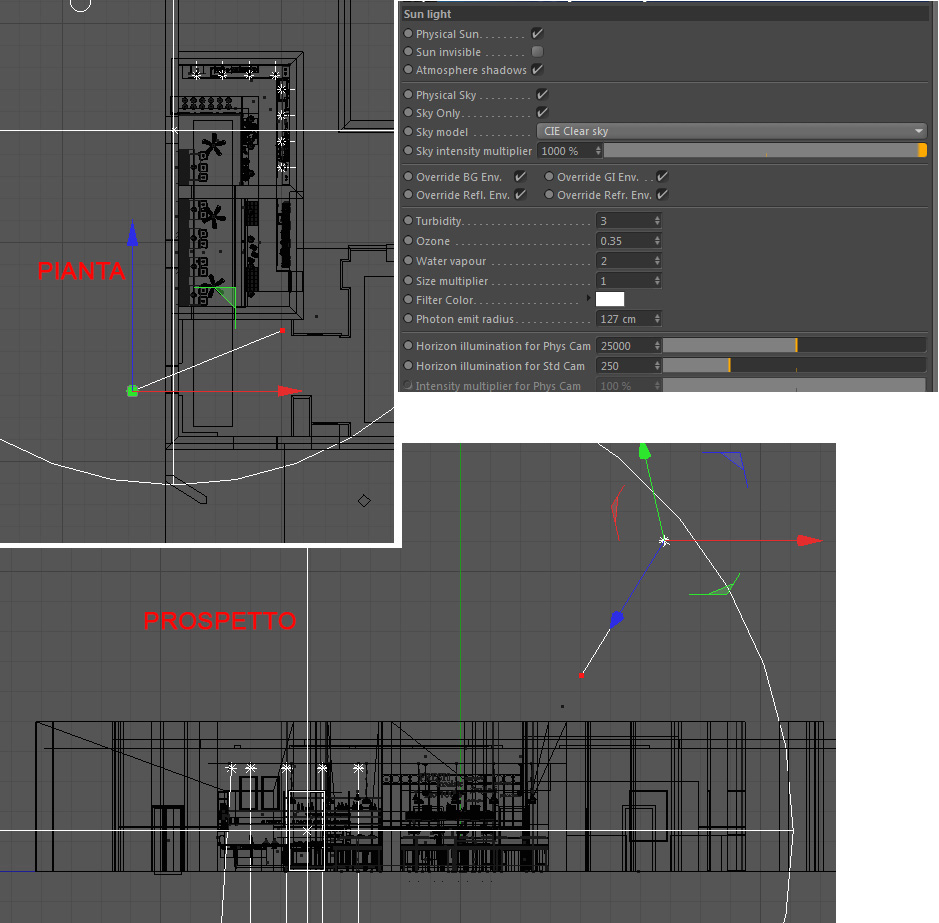Image resolution: width=939 pixels, height=923 pixels.
Task: Grab the blue Z-axis arrow in the plan viewport
Action: tap(132, 234)
